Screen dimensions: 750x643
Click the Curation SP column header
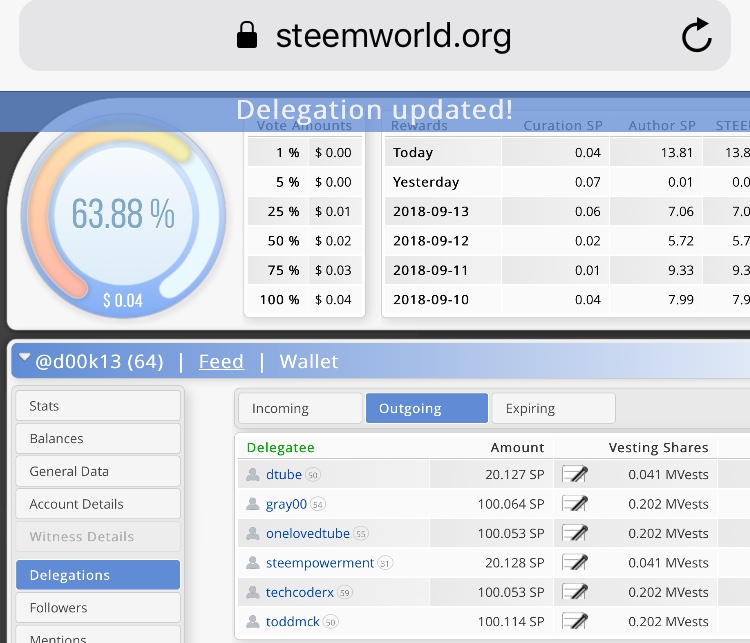point(562,125)
